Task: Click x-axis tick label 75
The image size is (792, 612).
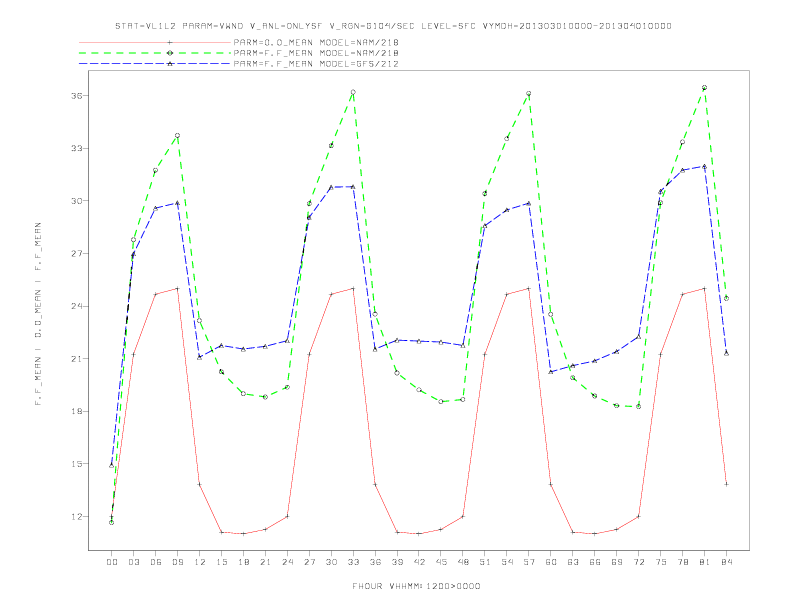Action: (661, 562)
